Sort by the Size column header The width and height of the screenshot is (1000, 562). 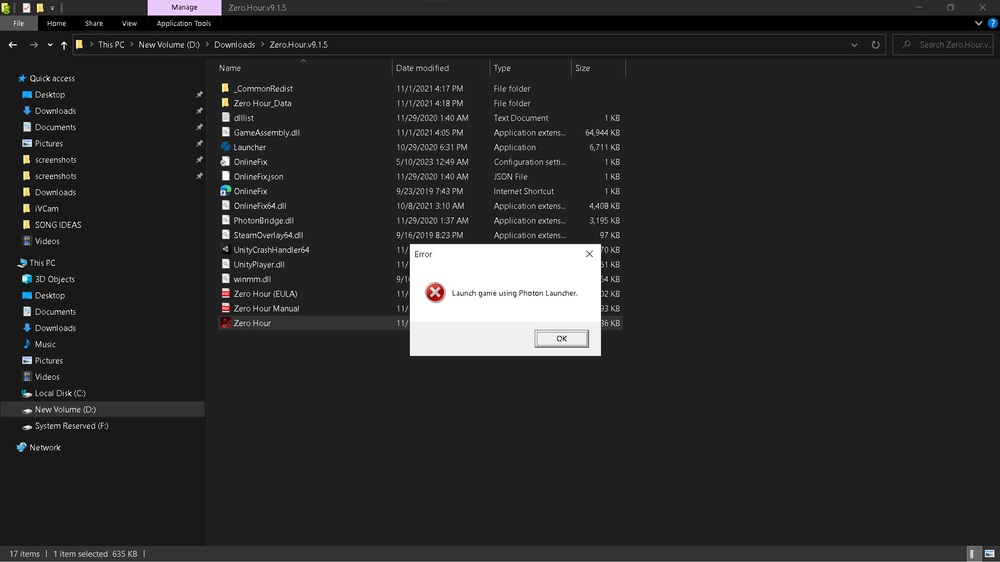pyautogui.click(x=582, y=68)
